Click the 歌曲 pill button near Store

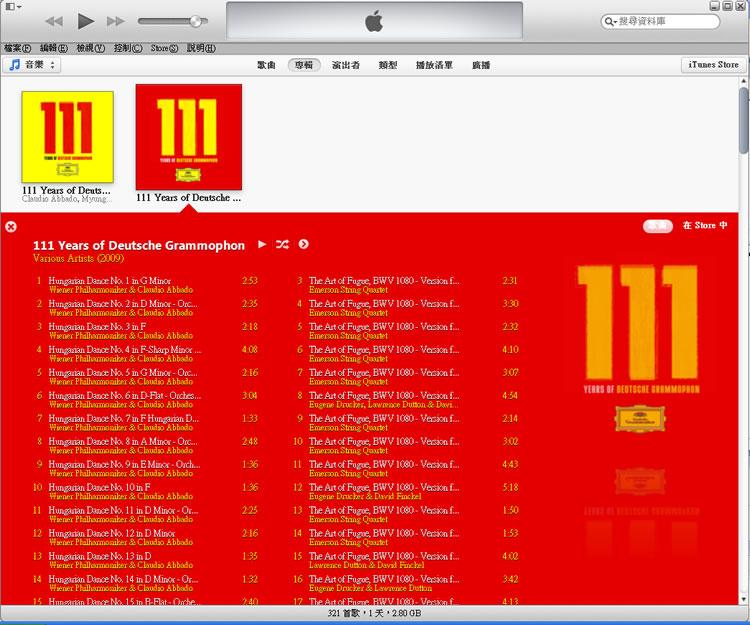tap(658, 226)
